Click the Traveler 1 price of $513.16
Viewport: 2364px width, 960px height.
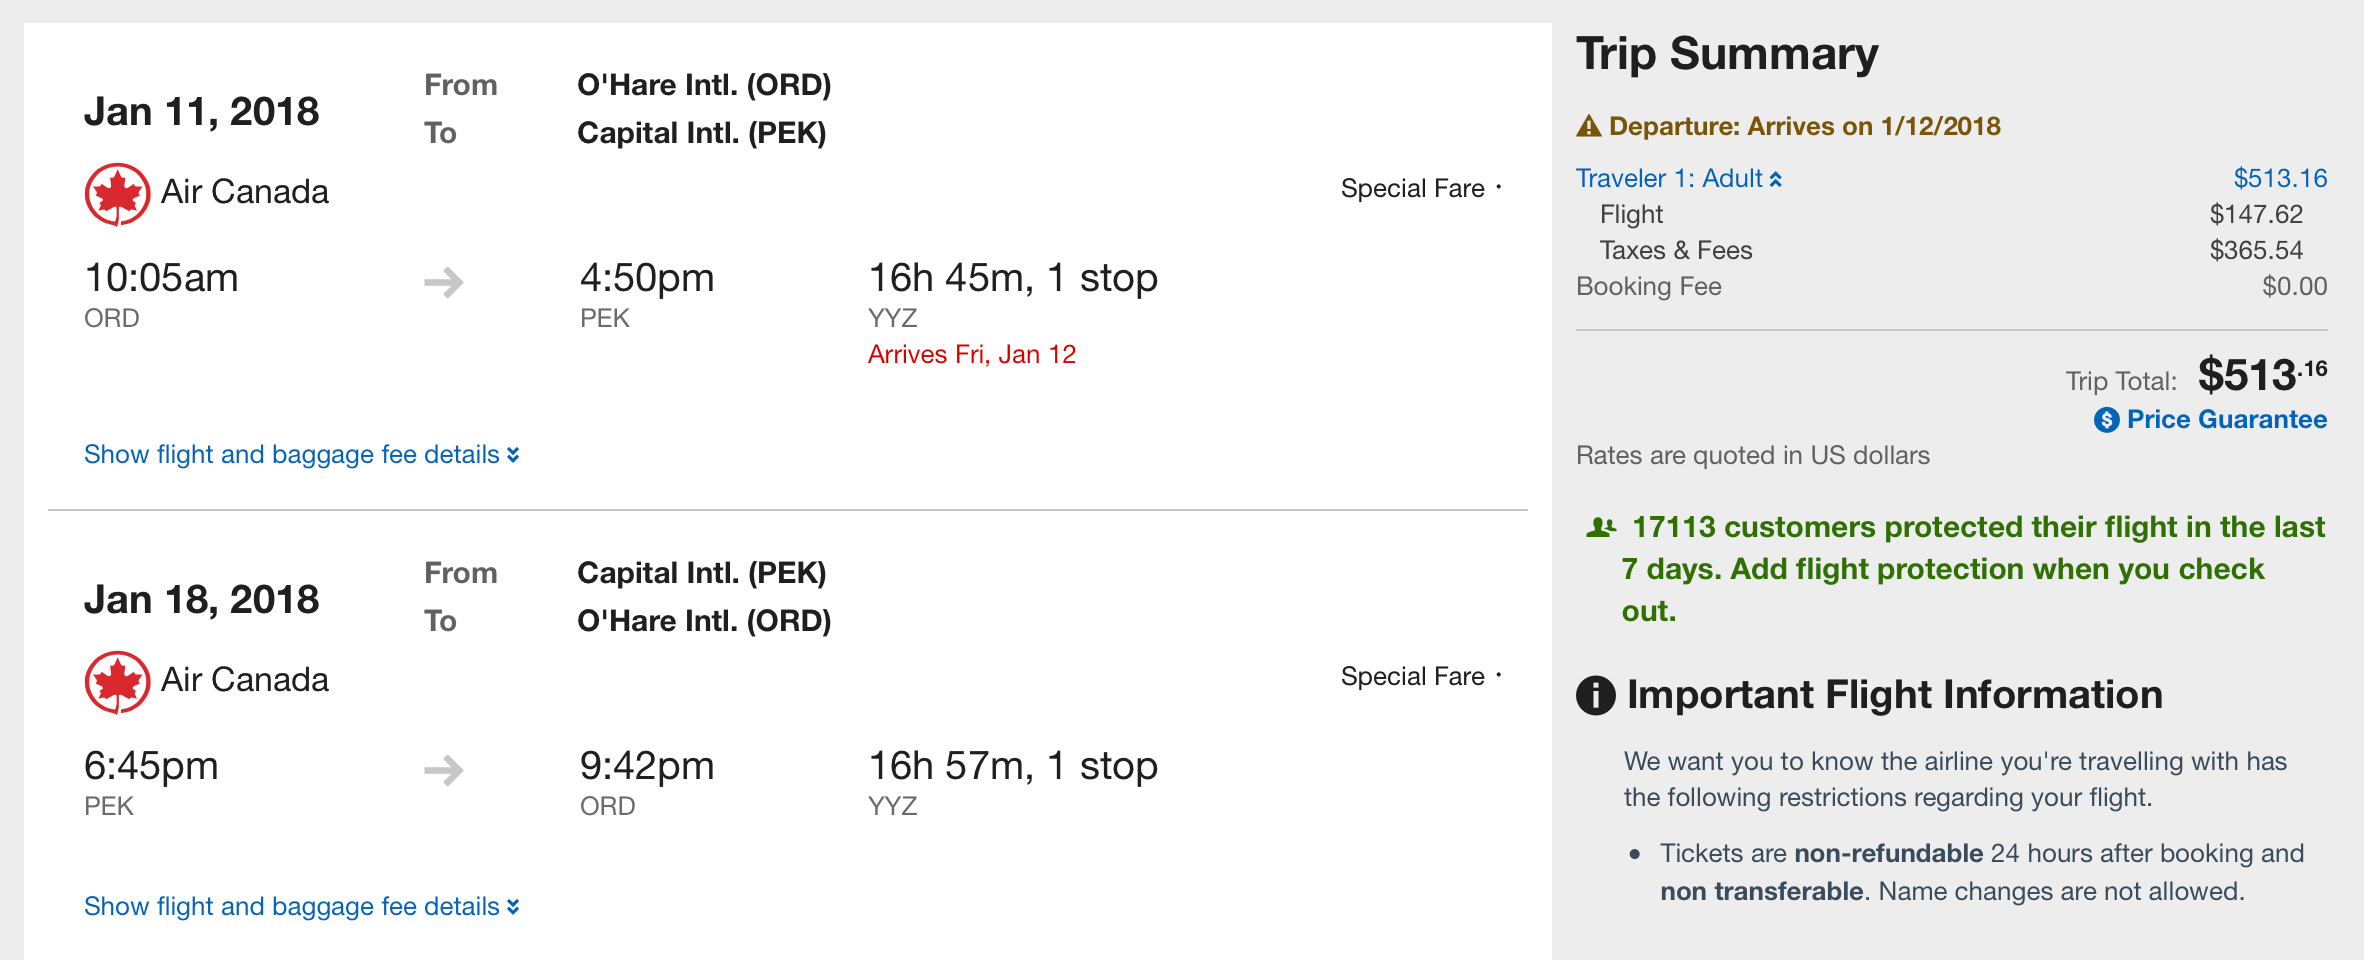click(x=2280, y=179)
